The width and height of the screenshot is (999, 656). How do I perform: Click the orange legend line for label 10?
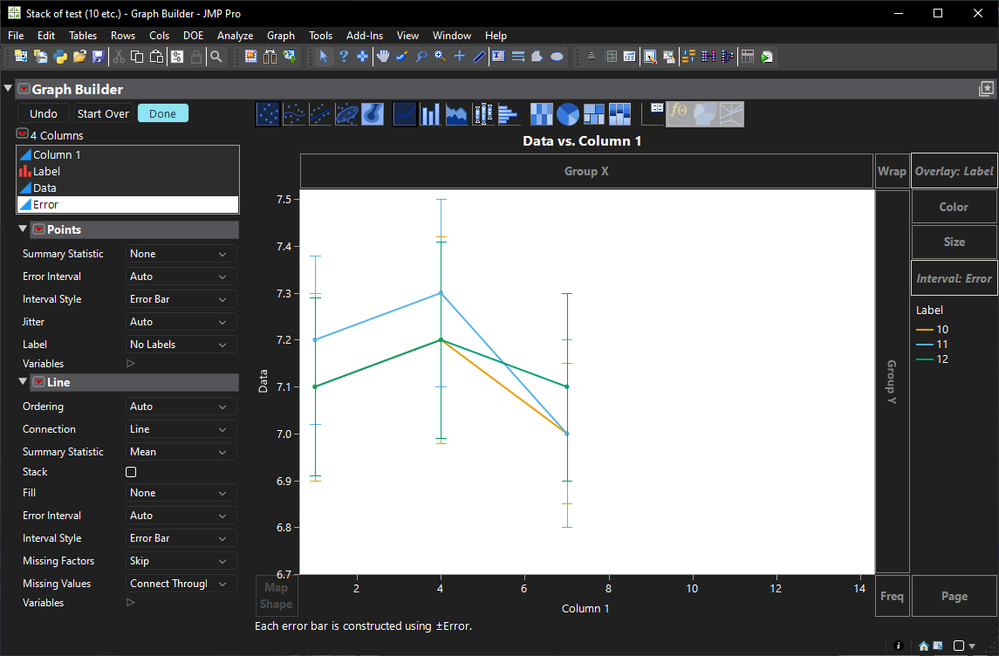pos(925,330)
